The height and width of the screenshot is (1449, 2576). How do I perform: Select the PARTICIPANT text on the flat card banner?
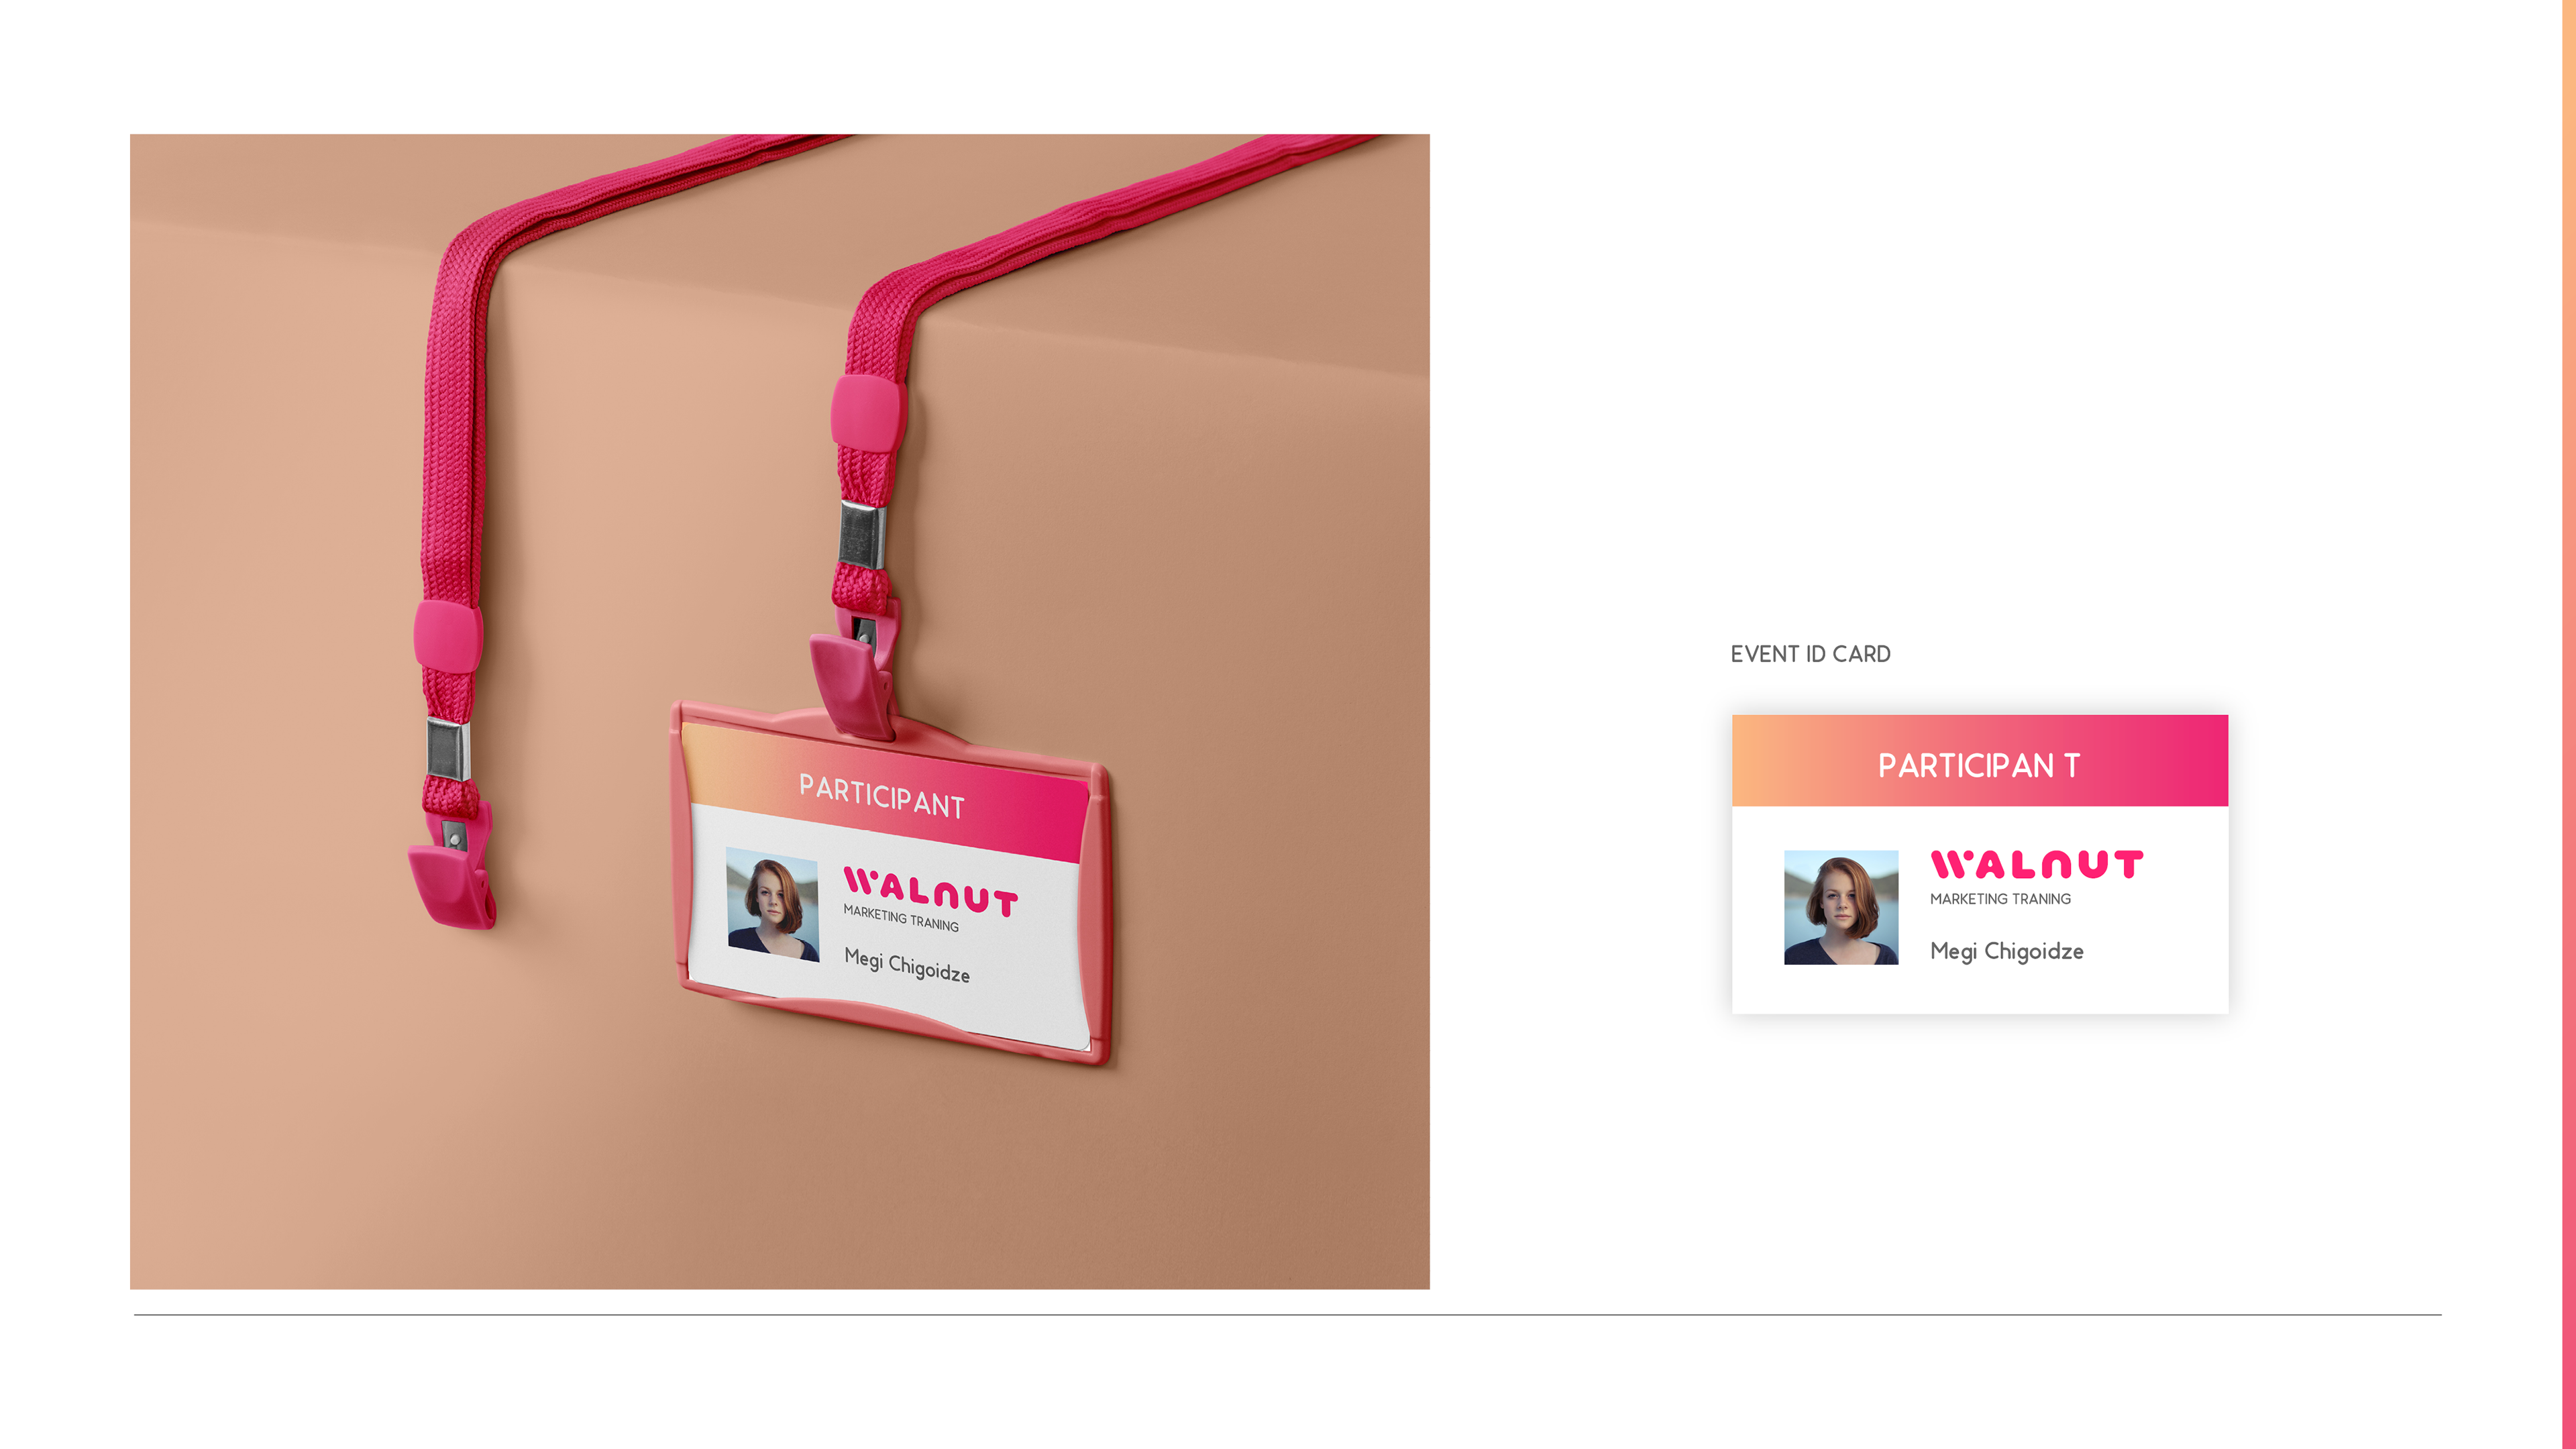[x=1979, y=765]
